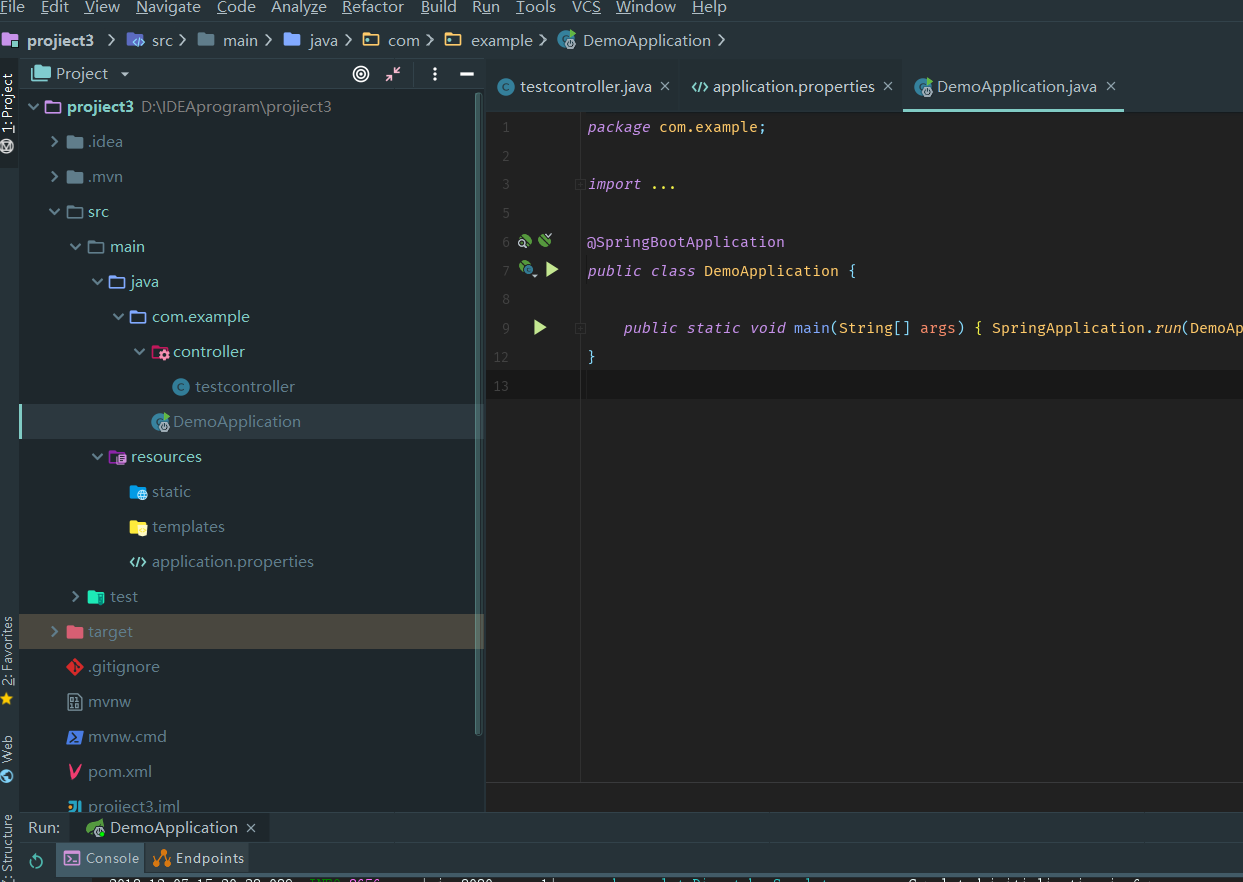1243x882 pixels.
Task: Click the static folder icon
Action: [x=138, y=491]
